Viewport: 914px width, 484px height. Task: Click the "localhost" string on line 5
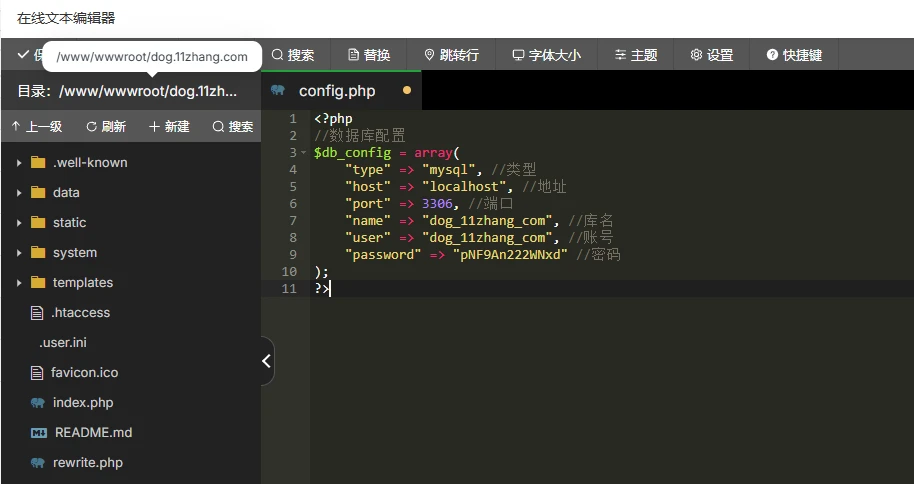pos(464,187)
